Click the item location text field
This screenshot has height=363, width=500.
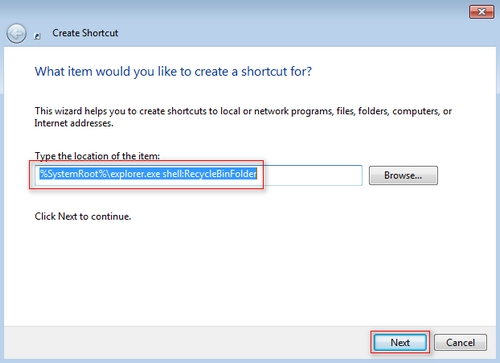[198, 175]
